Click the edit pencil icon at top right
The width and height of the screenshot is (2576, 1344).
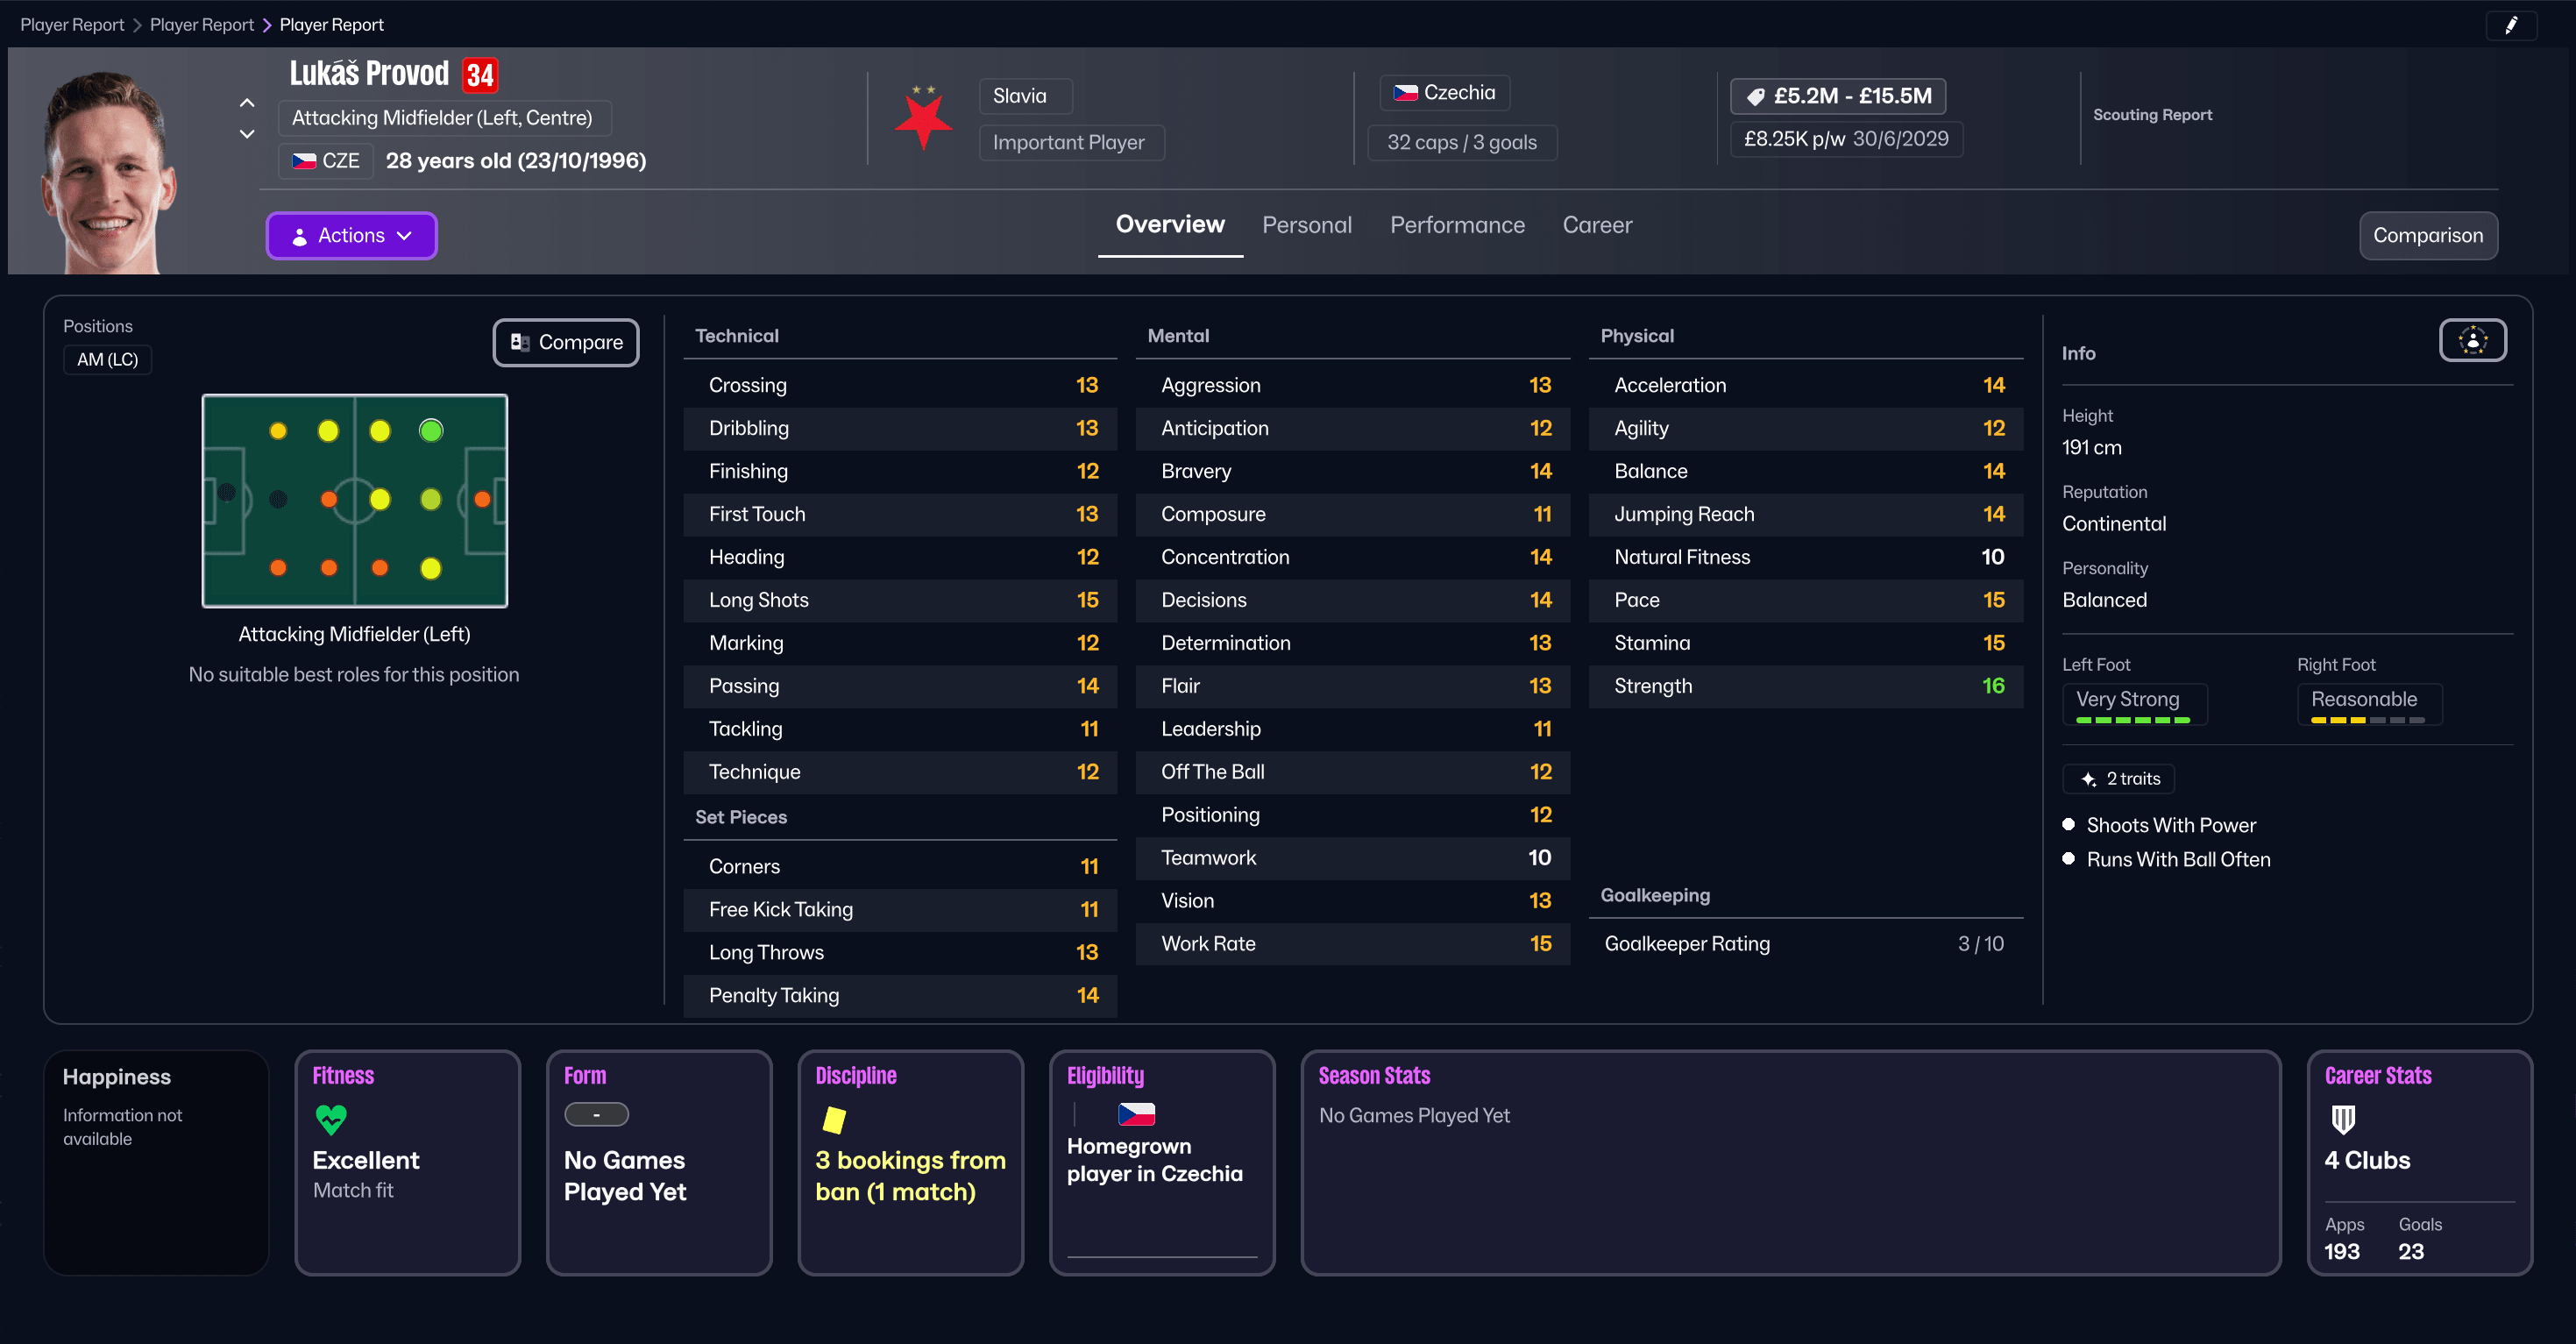pos(2514,24)
